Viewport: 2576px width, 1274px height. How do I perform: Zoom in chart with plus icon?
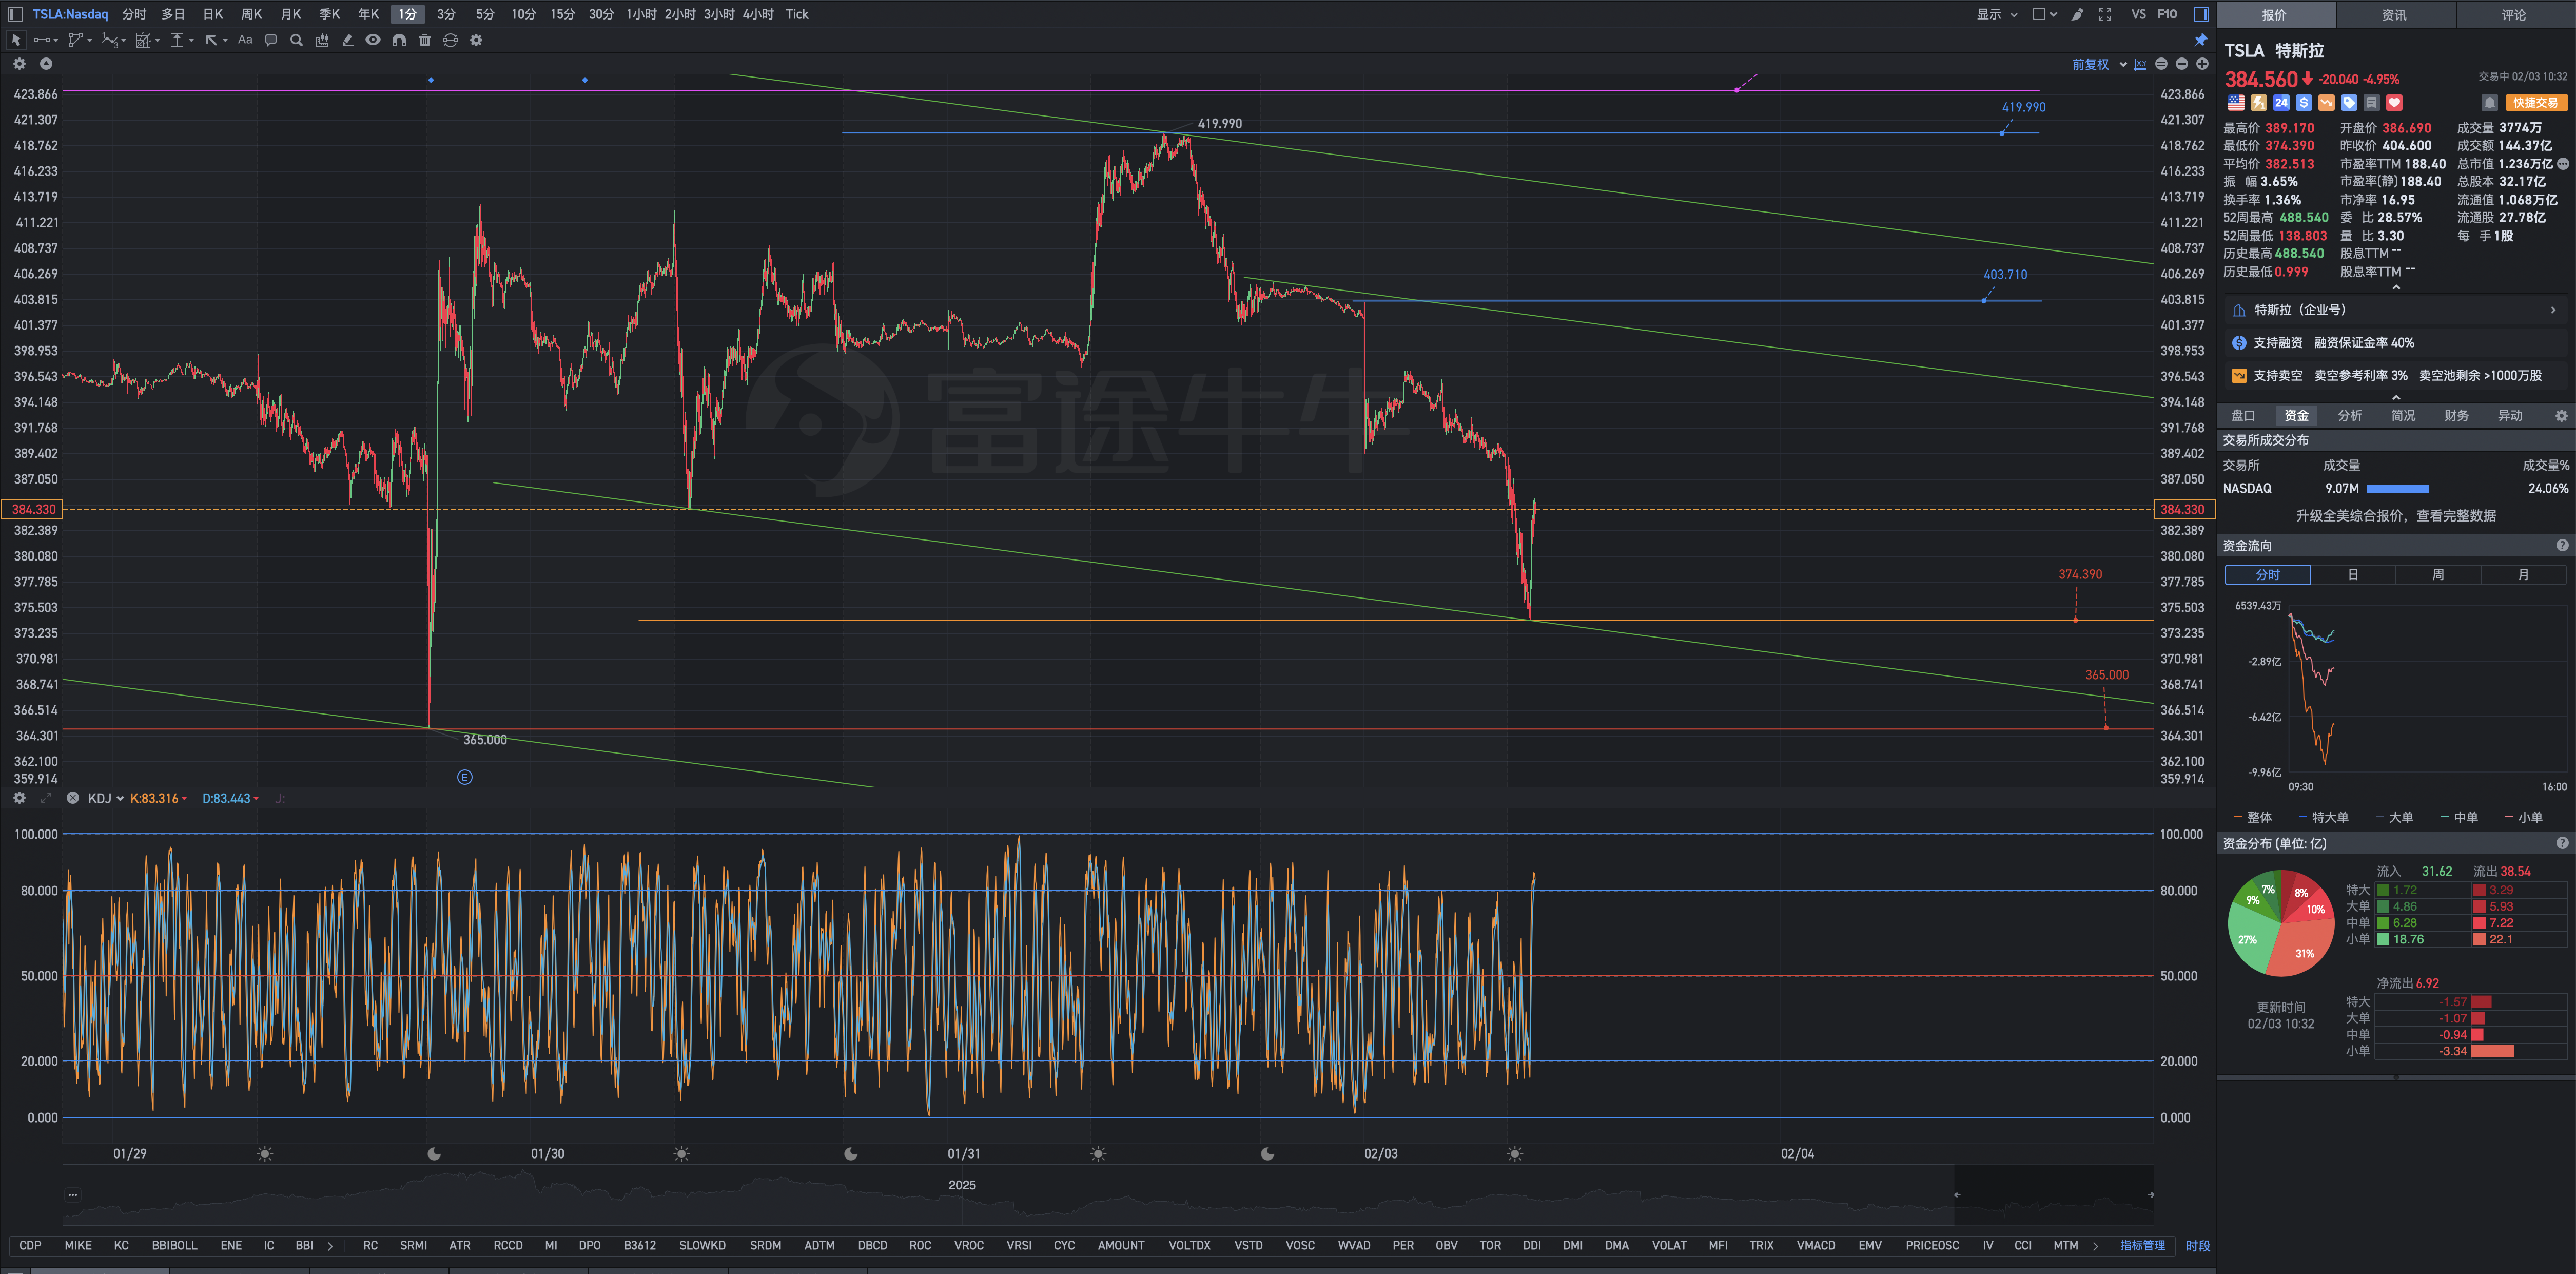coord(2202,64)
